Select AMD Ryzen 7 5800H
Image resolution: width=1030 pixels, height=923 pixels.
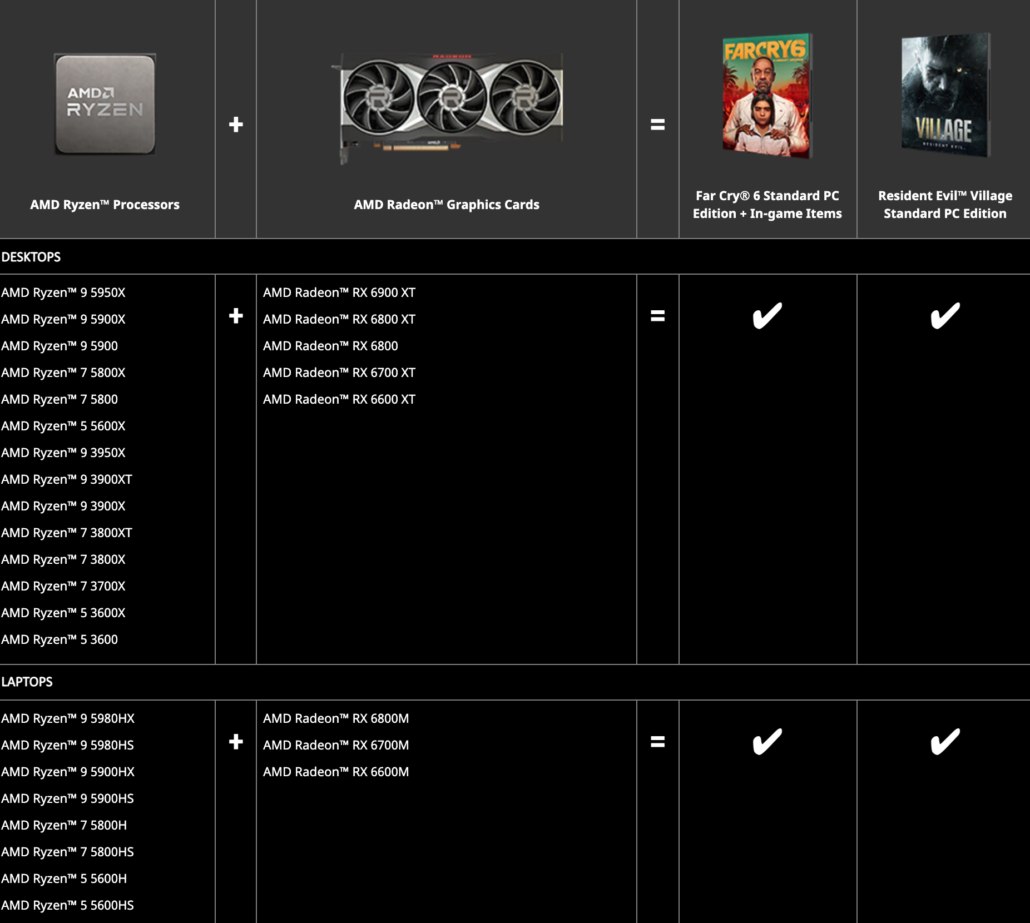pos(64,825)
